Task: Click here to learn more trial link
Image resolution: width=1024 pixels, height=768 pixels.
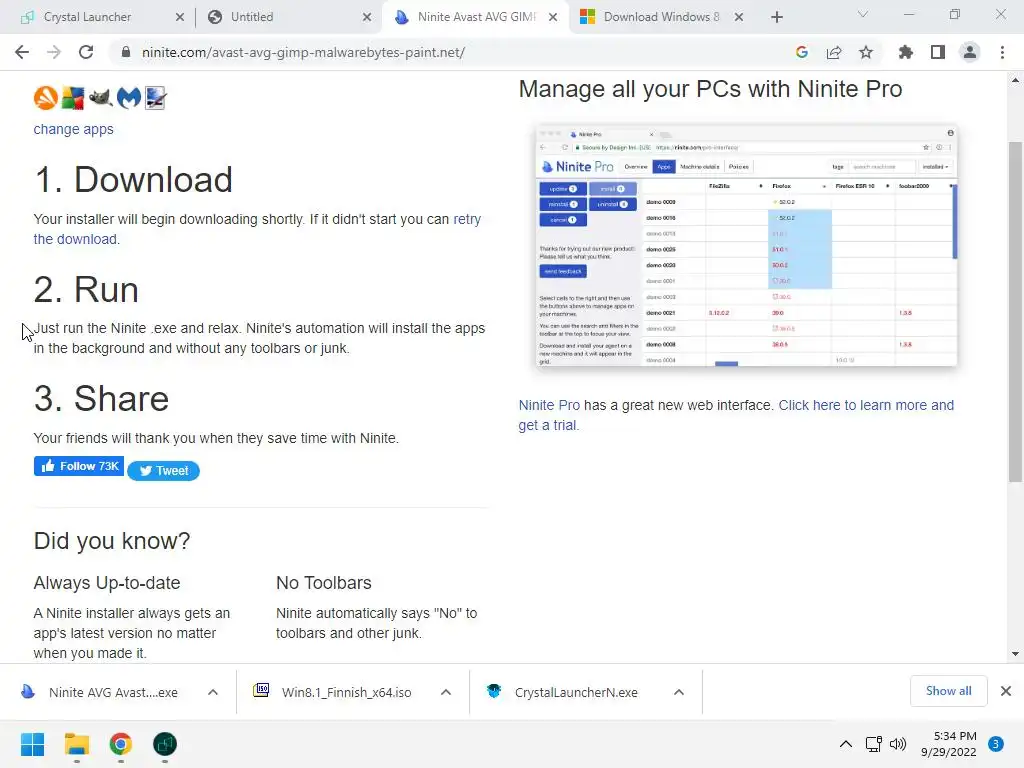Action: tap(736, 415)
